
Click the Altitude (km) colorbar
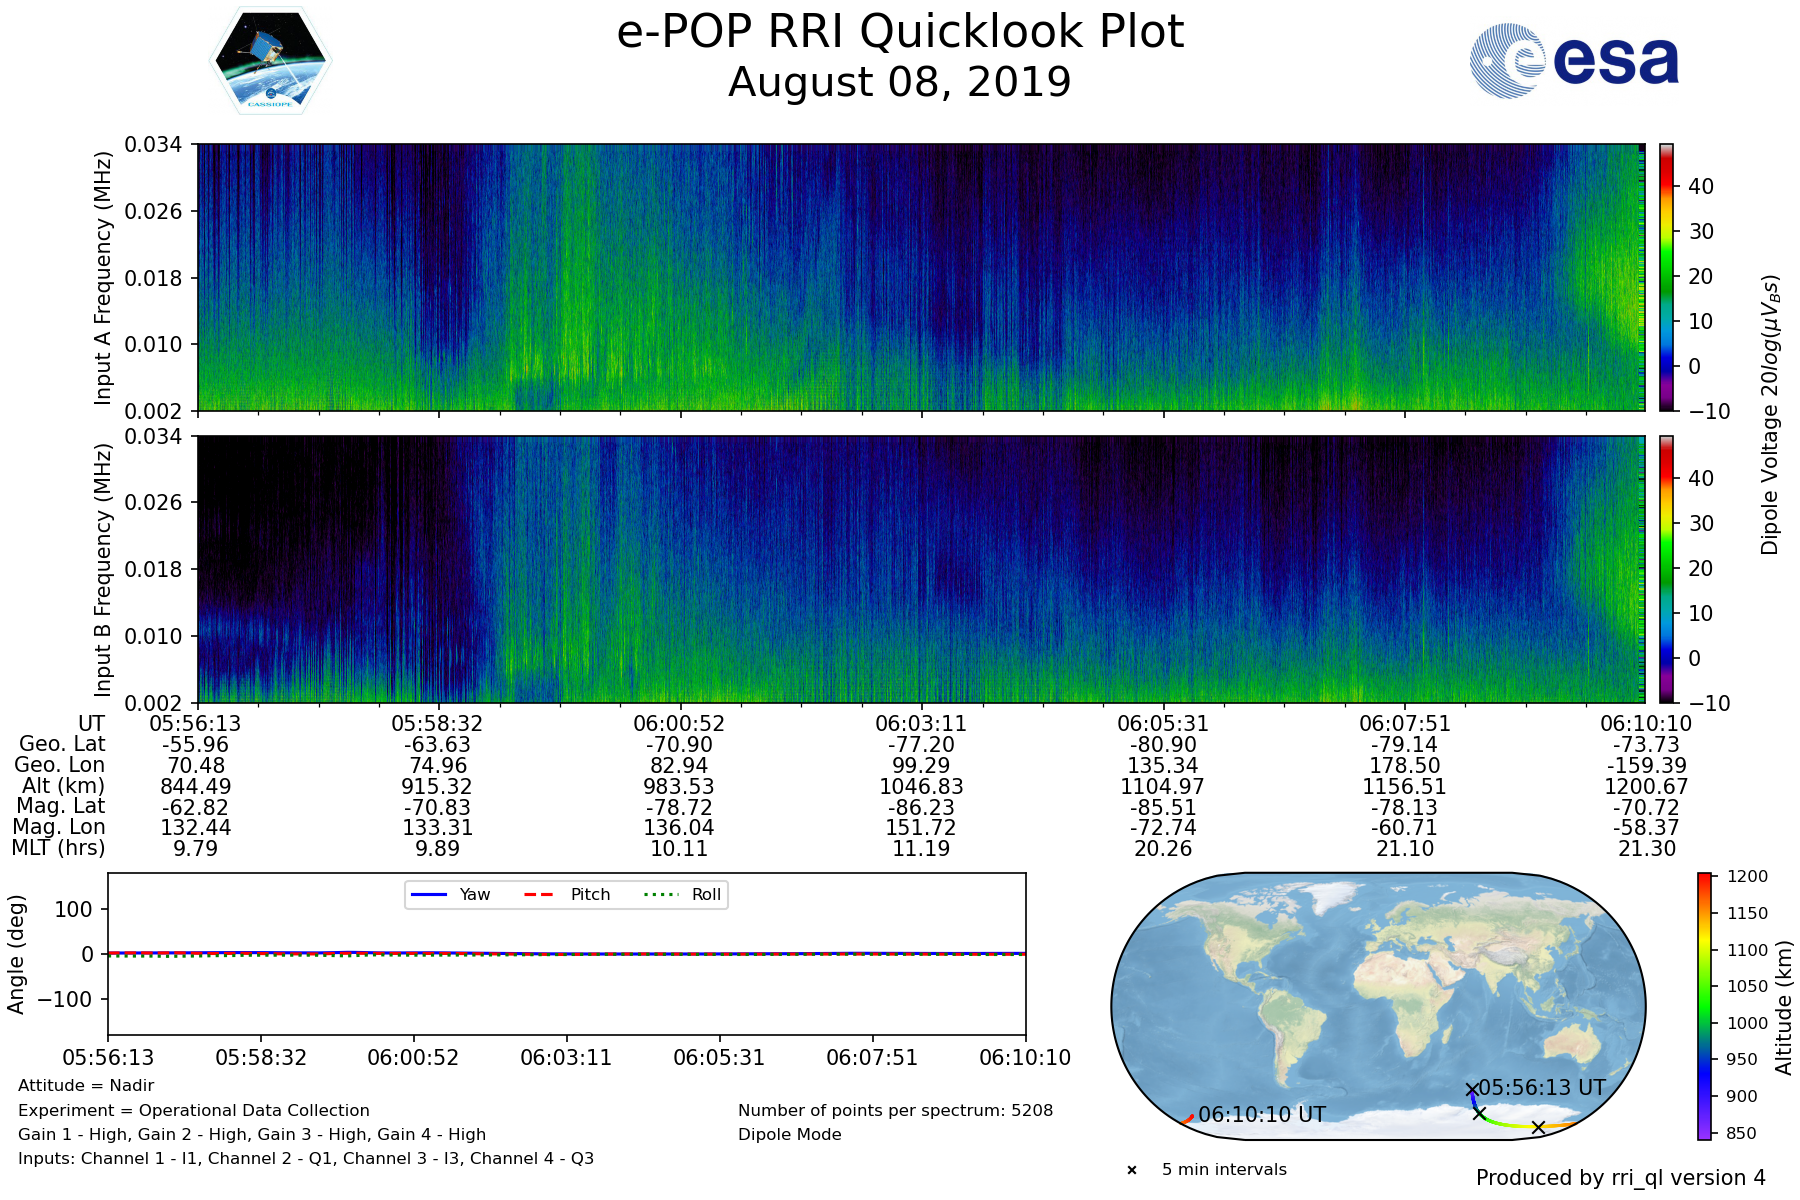[1705, 1006]
